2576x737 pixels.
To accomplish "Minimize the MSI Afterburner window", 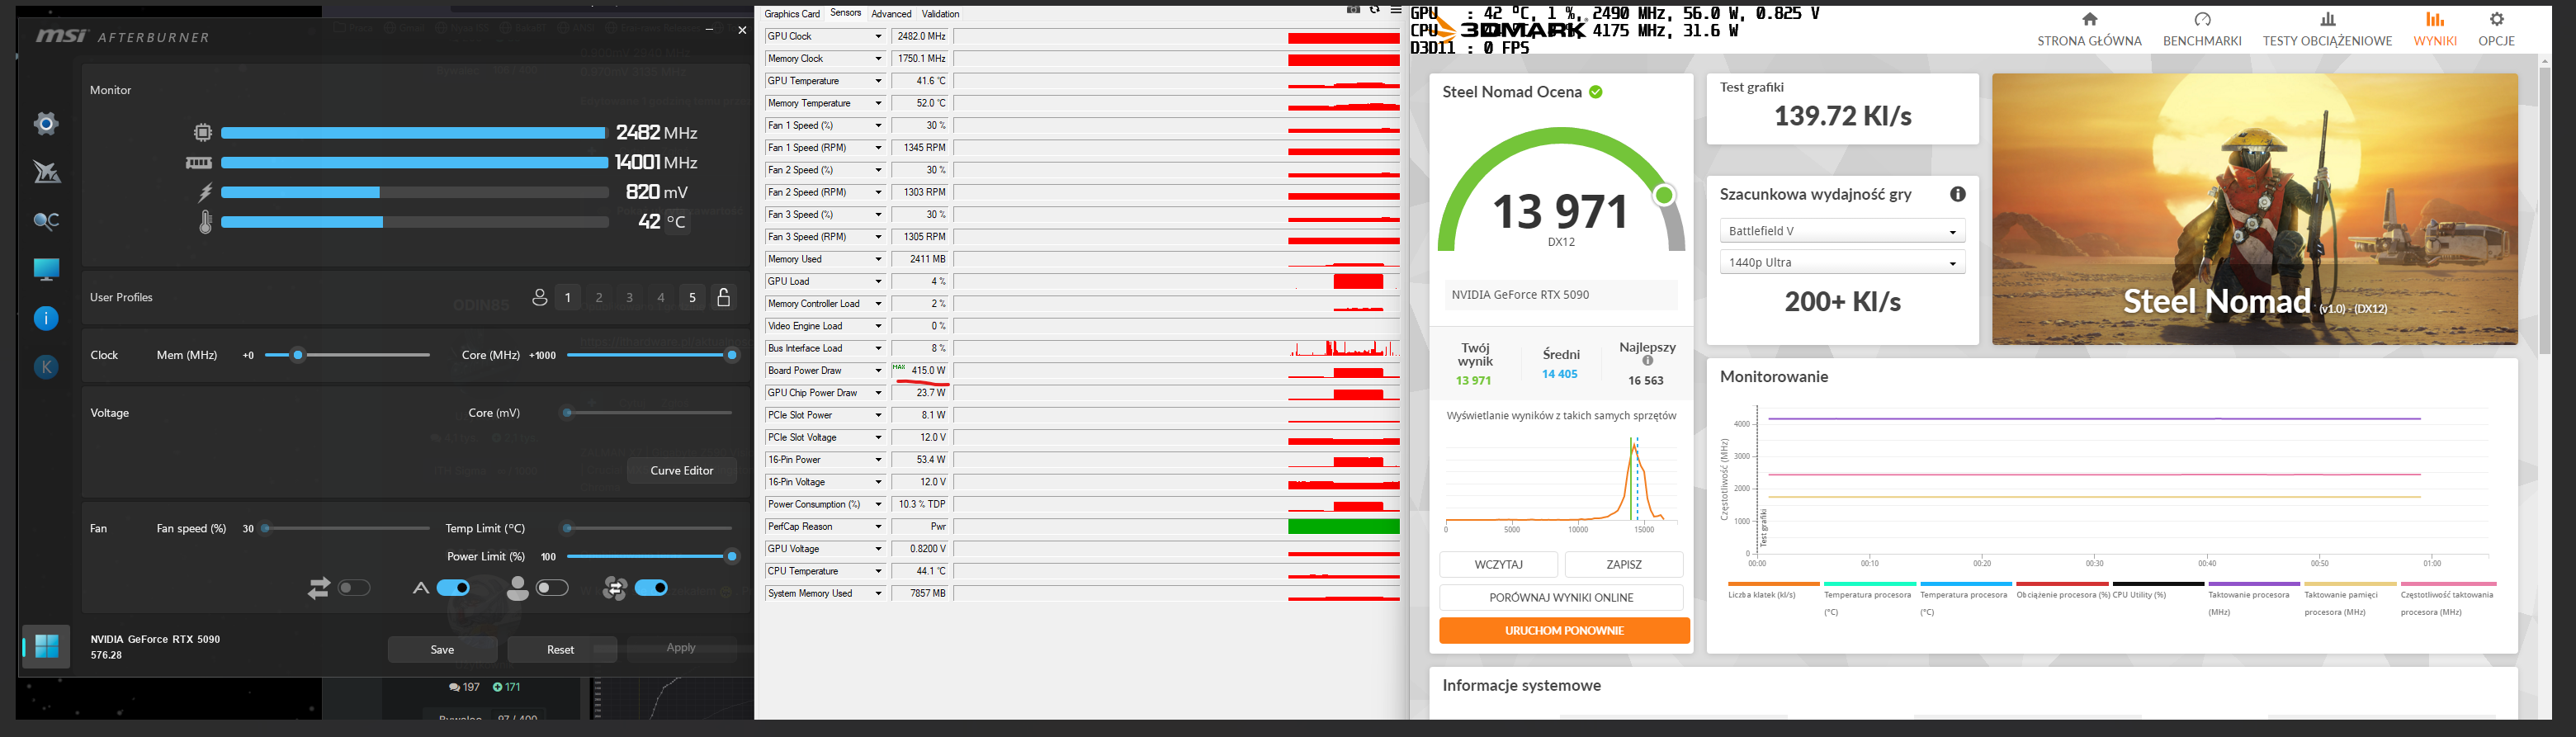I will pos(710,30).
